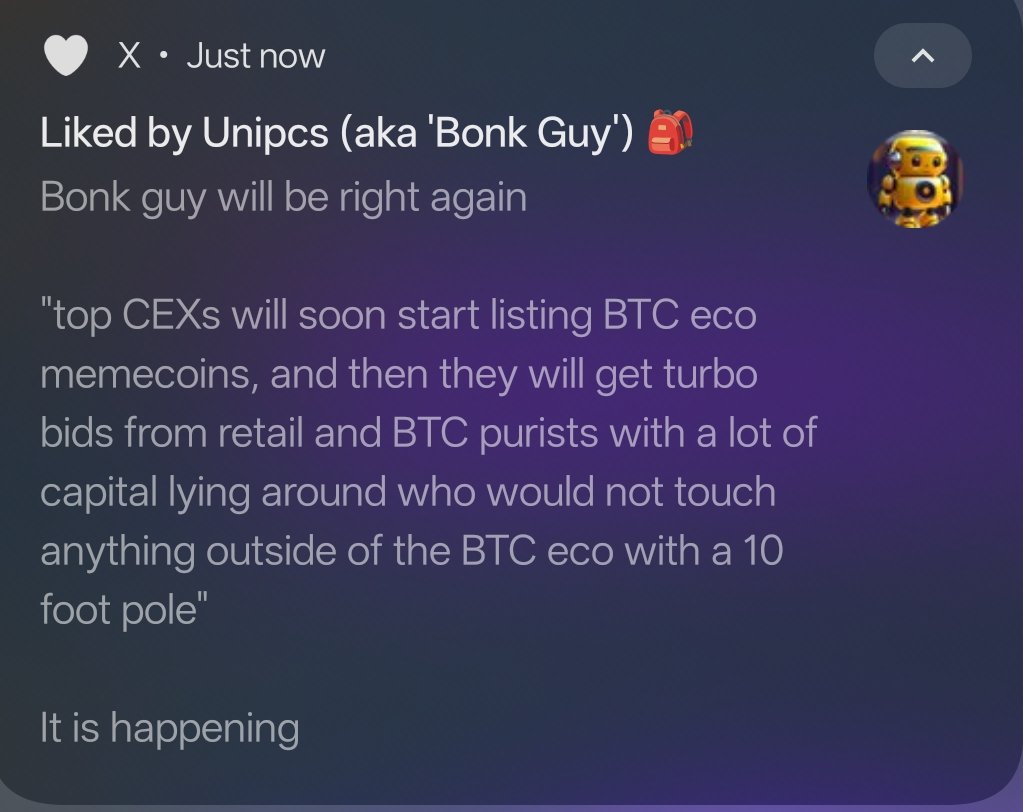The width and height of the screenshot is (1023, 812).
Task: Open the golden robot profile avatar
Action: click(x=915, y=179)
